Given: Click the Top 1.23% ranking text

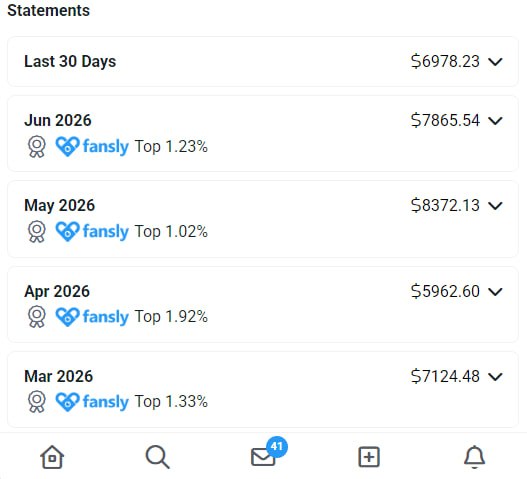Looking at the screenshot, I should 171,147.
